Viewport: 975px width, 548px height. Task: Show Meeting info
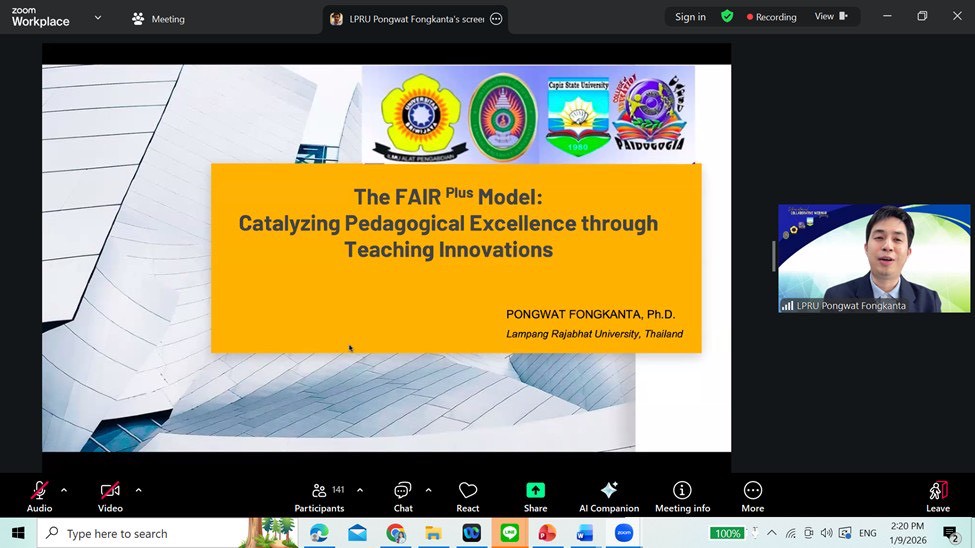pos(682,495)
